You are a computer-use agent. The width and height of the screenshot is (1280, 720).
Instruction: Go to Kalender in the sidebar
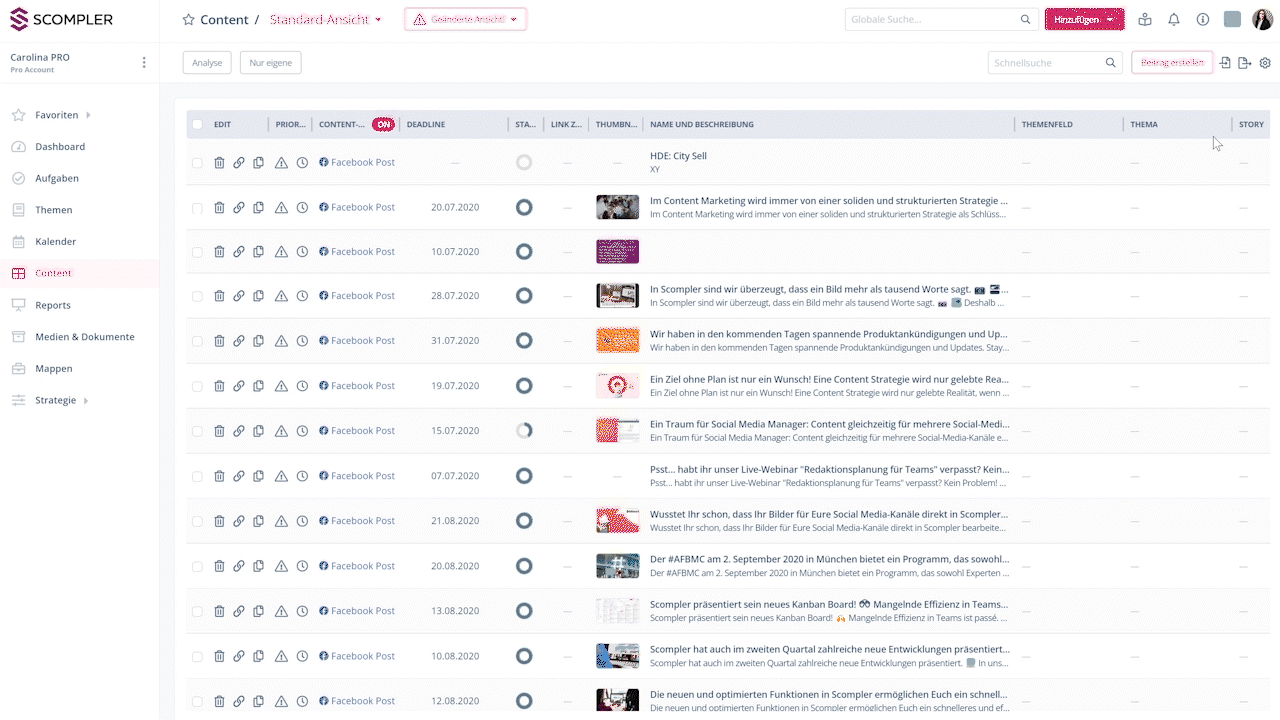[x=55, y=242]
